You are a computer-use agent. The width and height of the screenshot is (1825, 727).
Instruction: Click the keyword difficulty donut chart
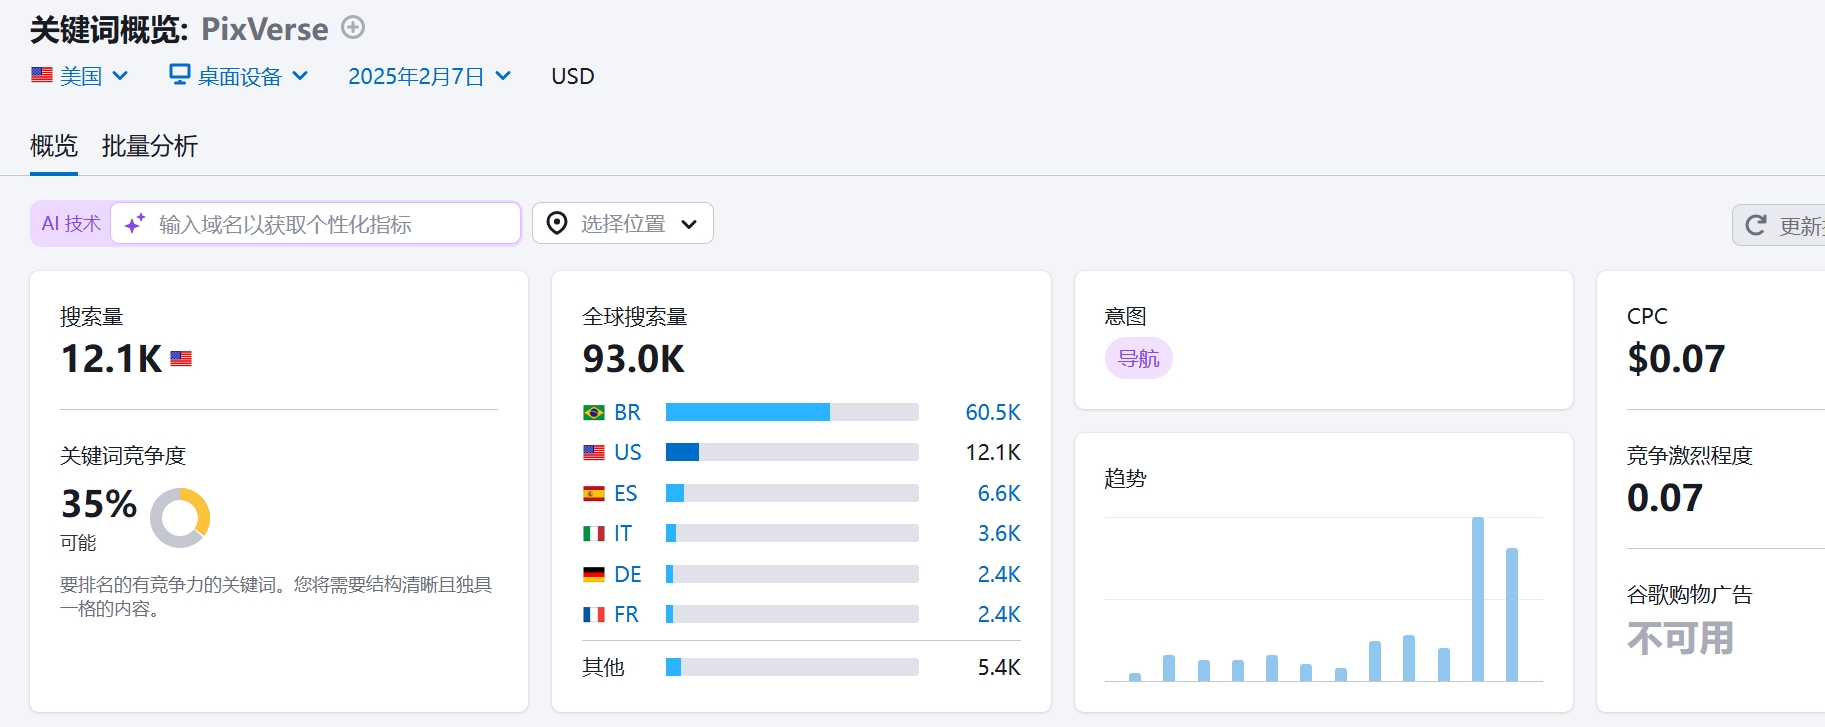click(180, 518)
